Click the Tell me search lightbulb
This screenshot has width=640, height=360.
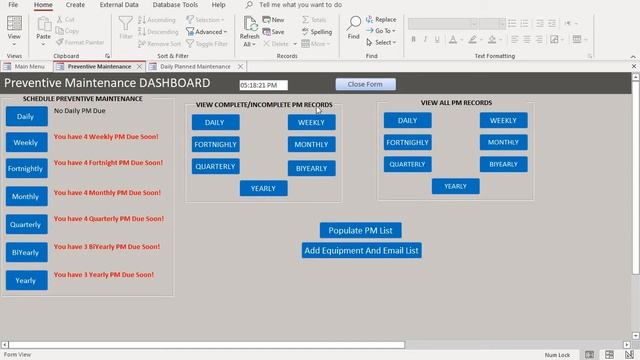249,5
